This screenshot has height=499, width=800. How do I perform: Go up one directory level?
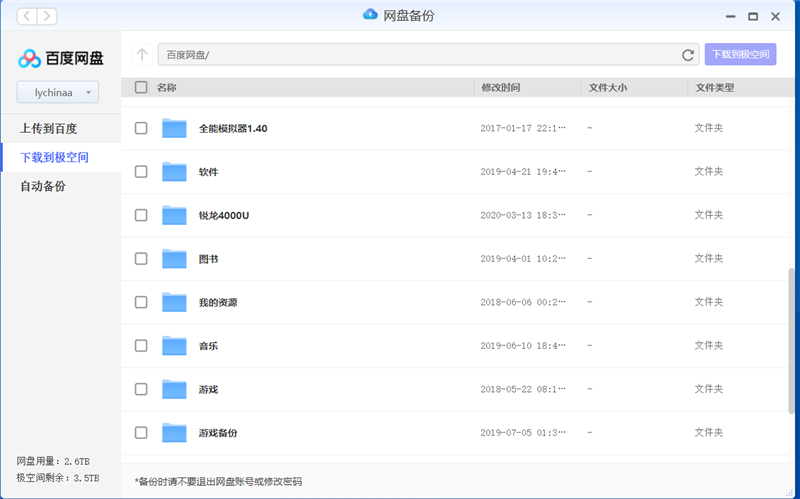142,55
